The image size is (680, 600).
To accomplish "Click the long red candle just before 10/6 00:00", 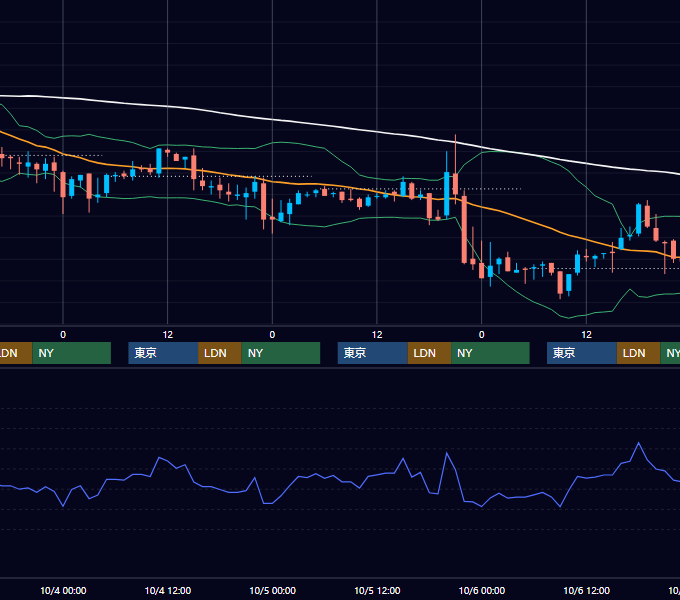I will click(x=464, y=229).
